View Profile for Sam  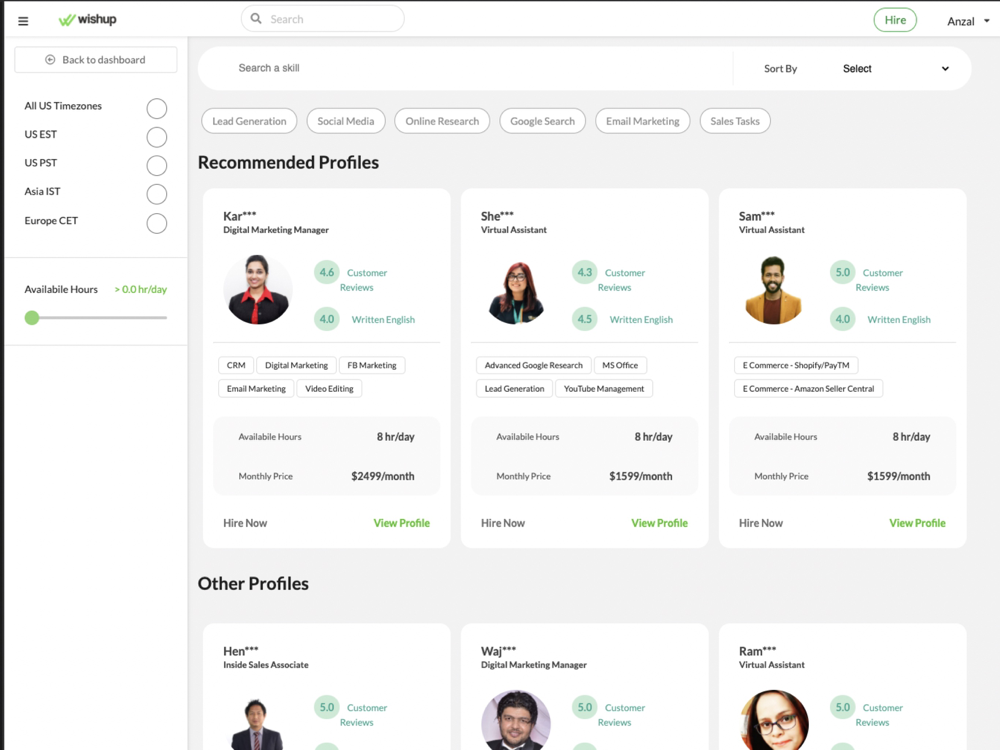916,523
